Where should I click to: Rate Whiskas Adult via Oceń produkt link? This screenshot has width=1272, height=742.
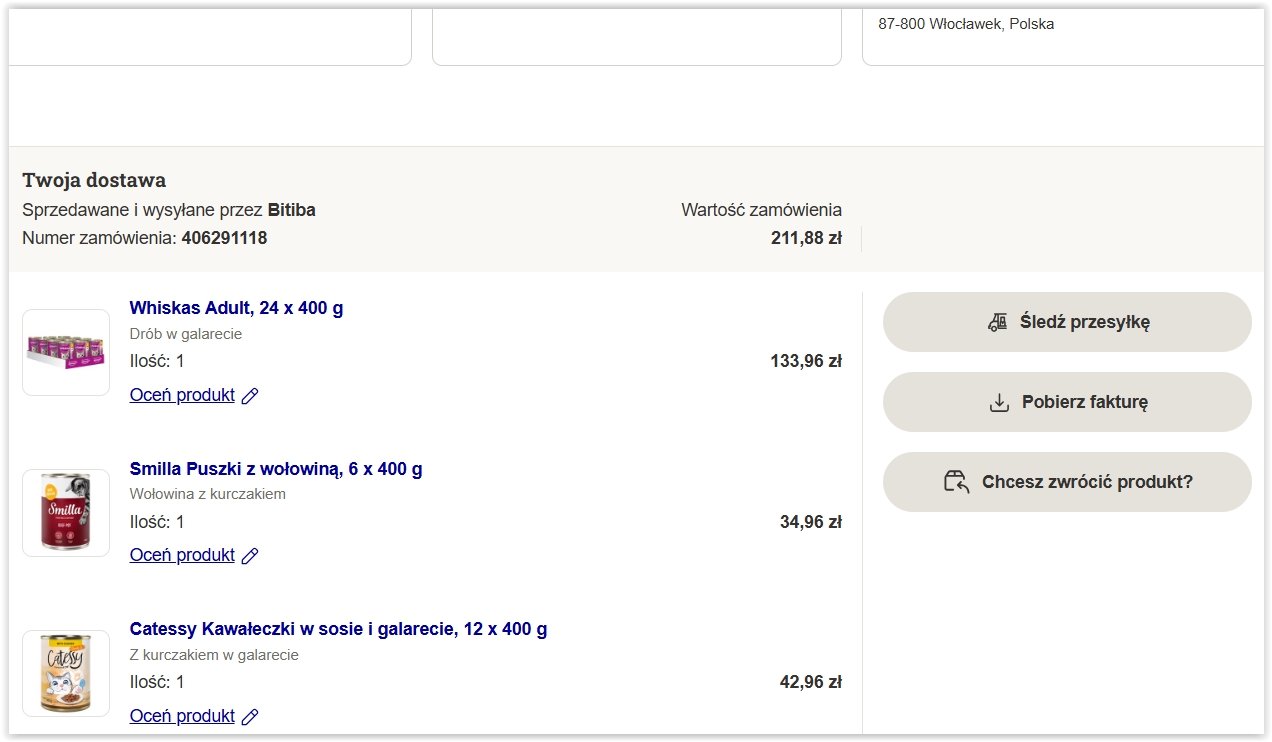[182, 395]
